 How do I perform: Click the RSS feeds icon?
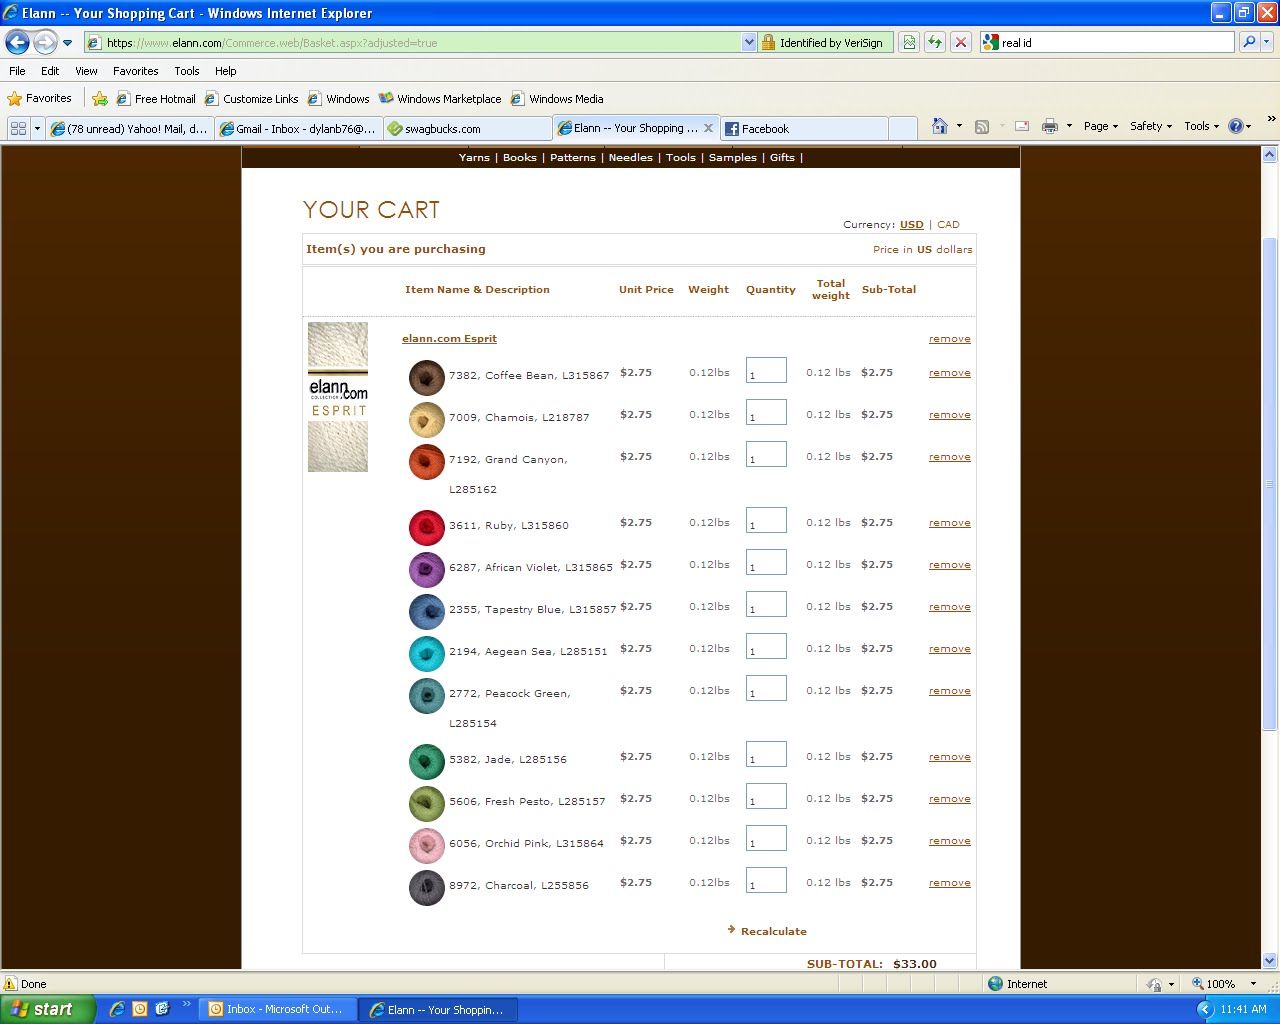coord(982,126)
